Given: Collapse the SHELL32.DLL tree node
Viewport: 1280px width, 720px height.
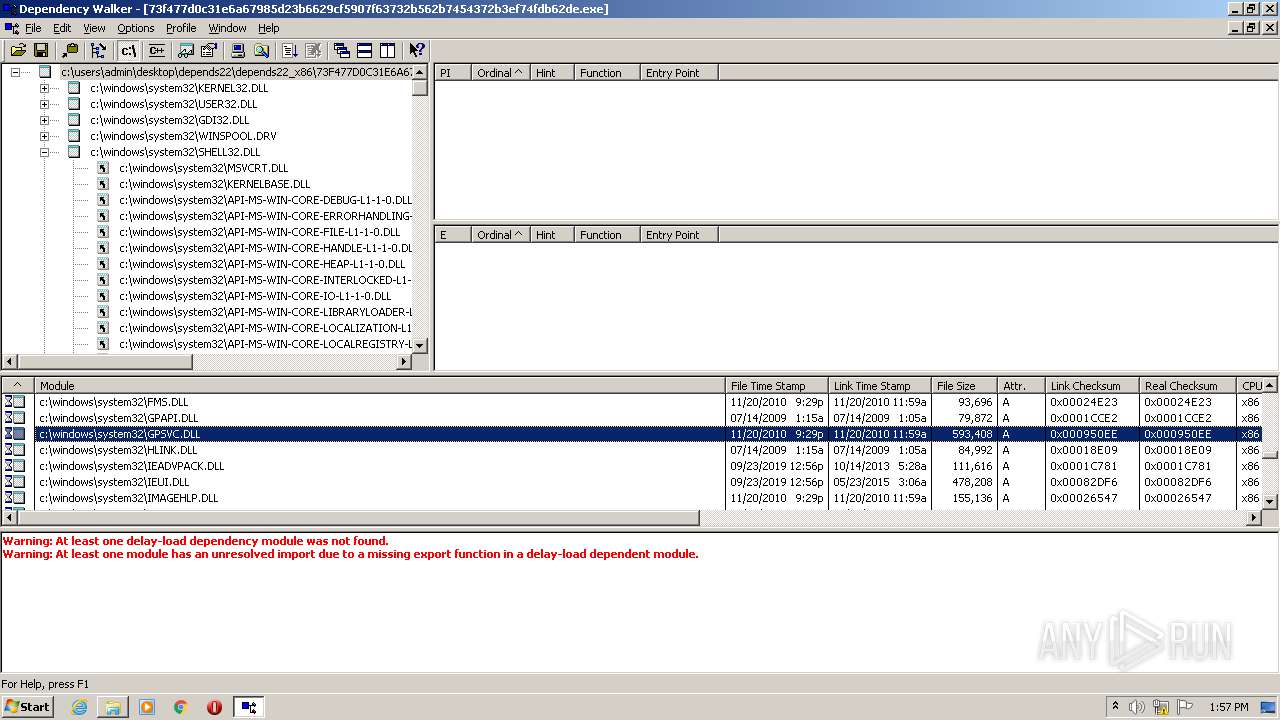Looking at the screenshot, I should tap(44, 152).
